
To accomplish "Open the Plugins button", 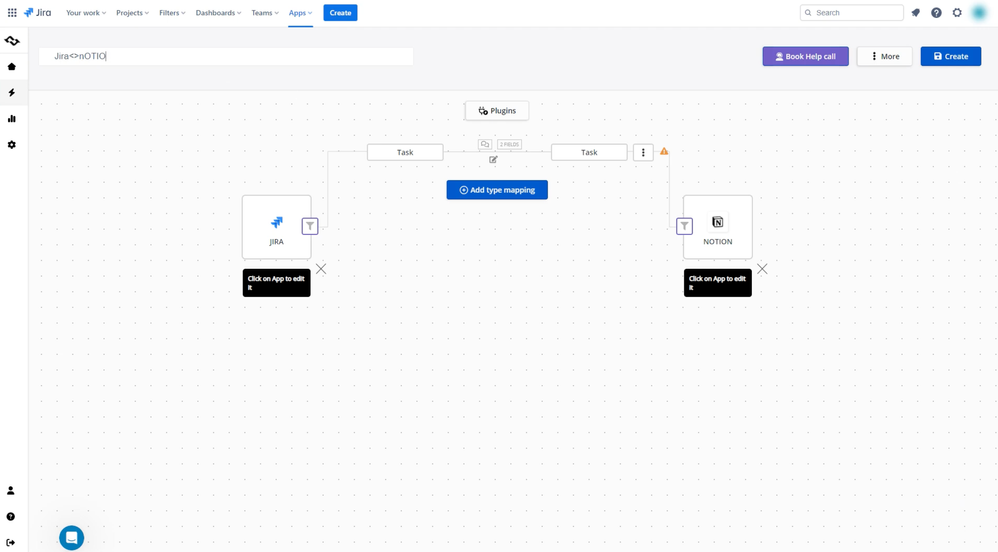I will point(497,111).
